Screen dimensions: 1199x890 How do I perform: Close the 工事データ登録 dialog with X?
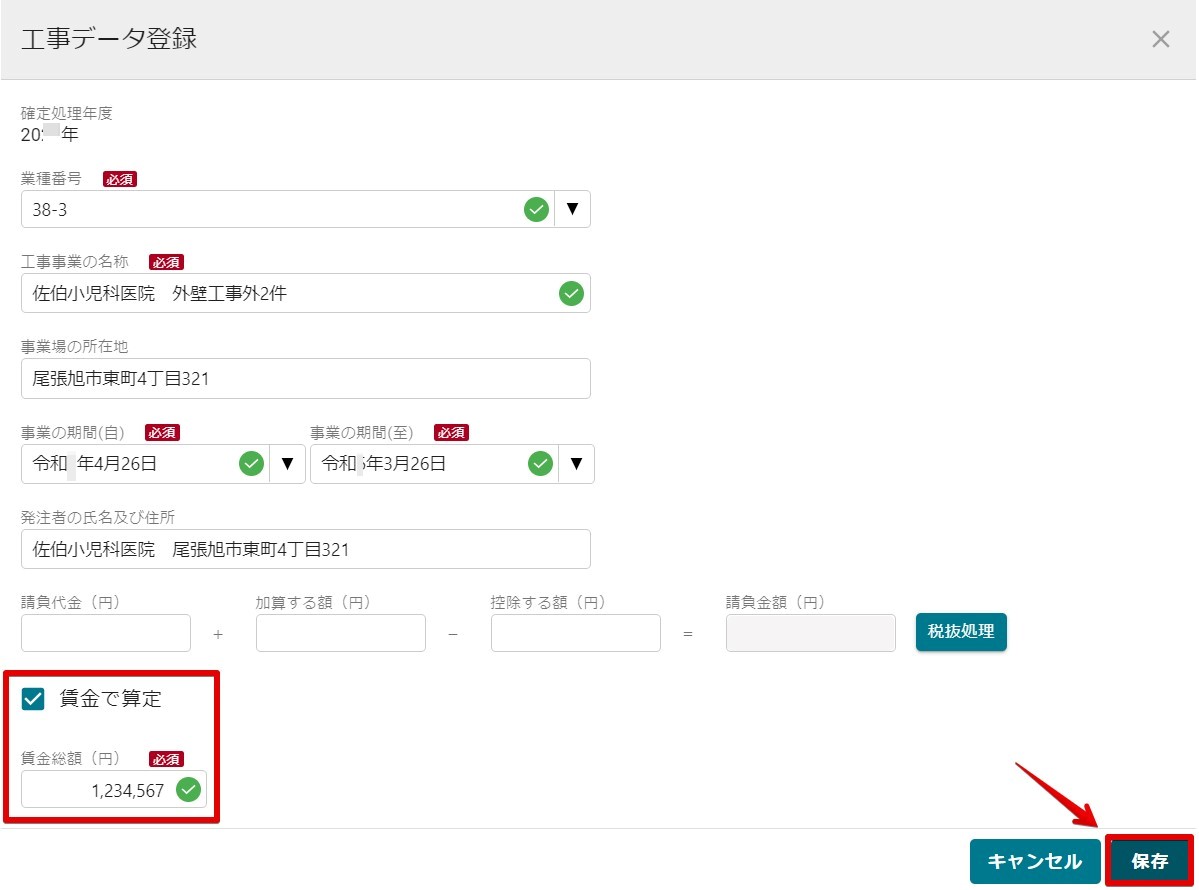1160,39
